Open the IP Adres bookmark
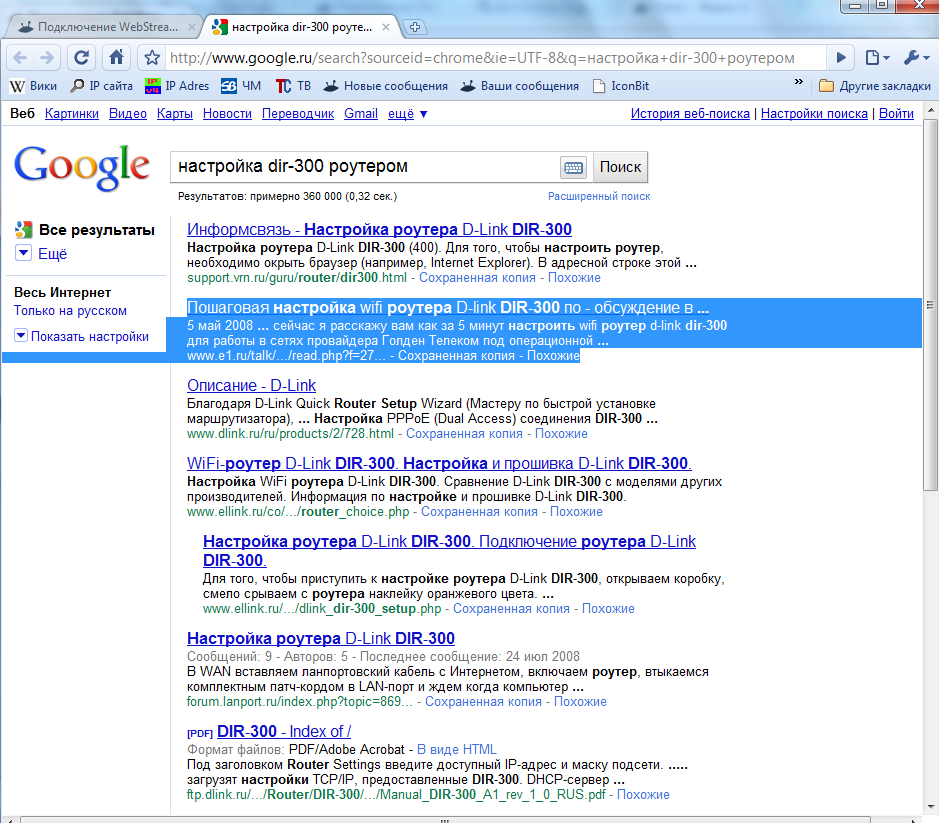939x823 pixels. point(177,86)
